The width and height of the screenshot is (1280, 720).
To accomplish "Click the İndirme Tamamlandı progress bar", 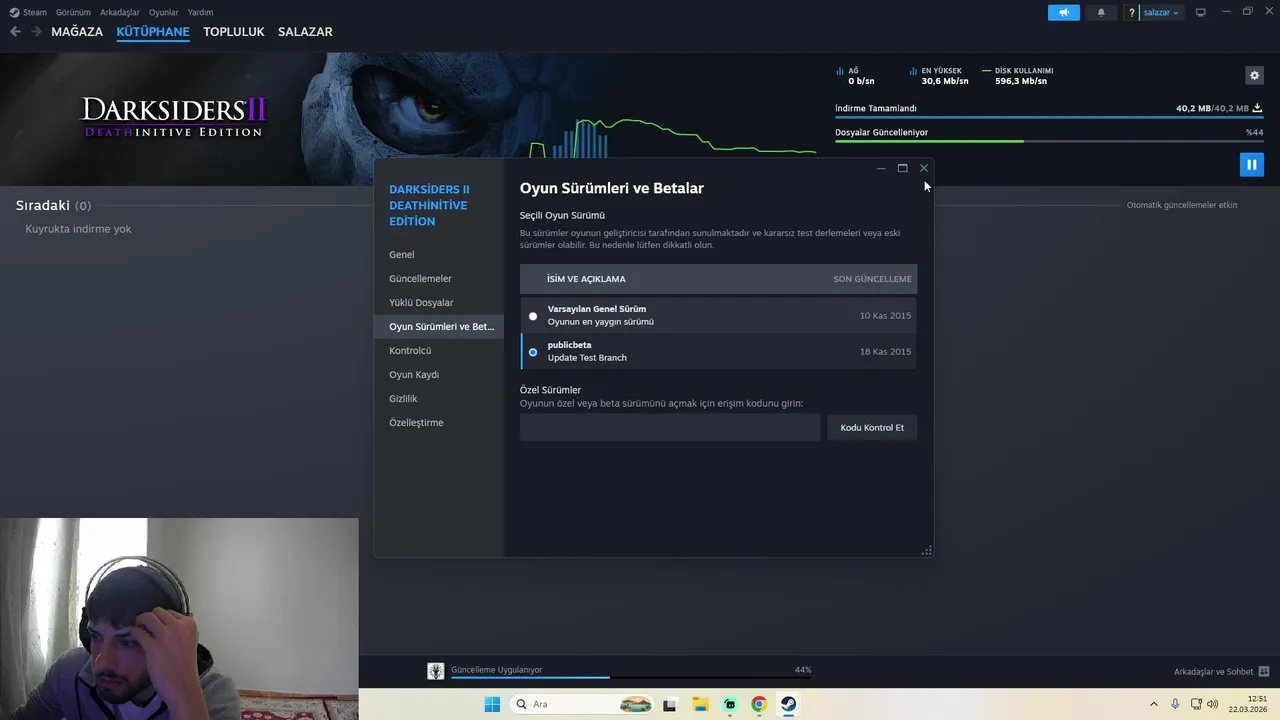I will (1049, 118).
